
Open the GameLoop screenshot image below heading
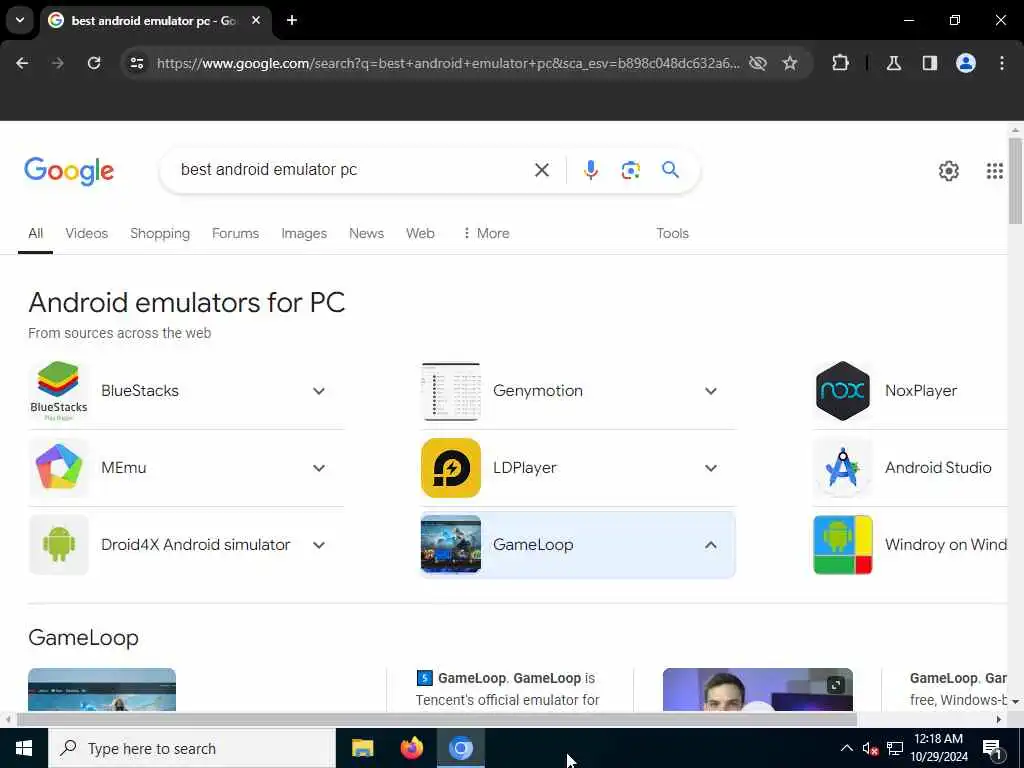click(102, 690)
